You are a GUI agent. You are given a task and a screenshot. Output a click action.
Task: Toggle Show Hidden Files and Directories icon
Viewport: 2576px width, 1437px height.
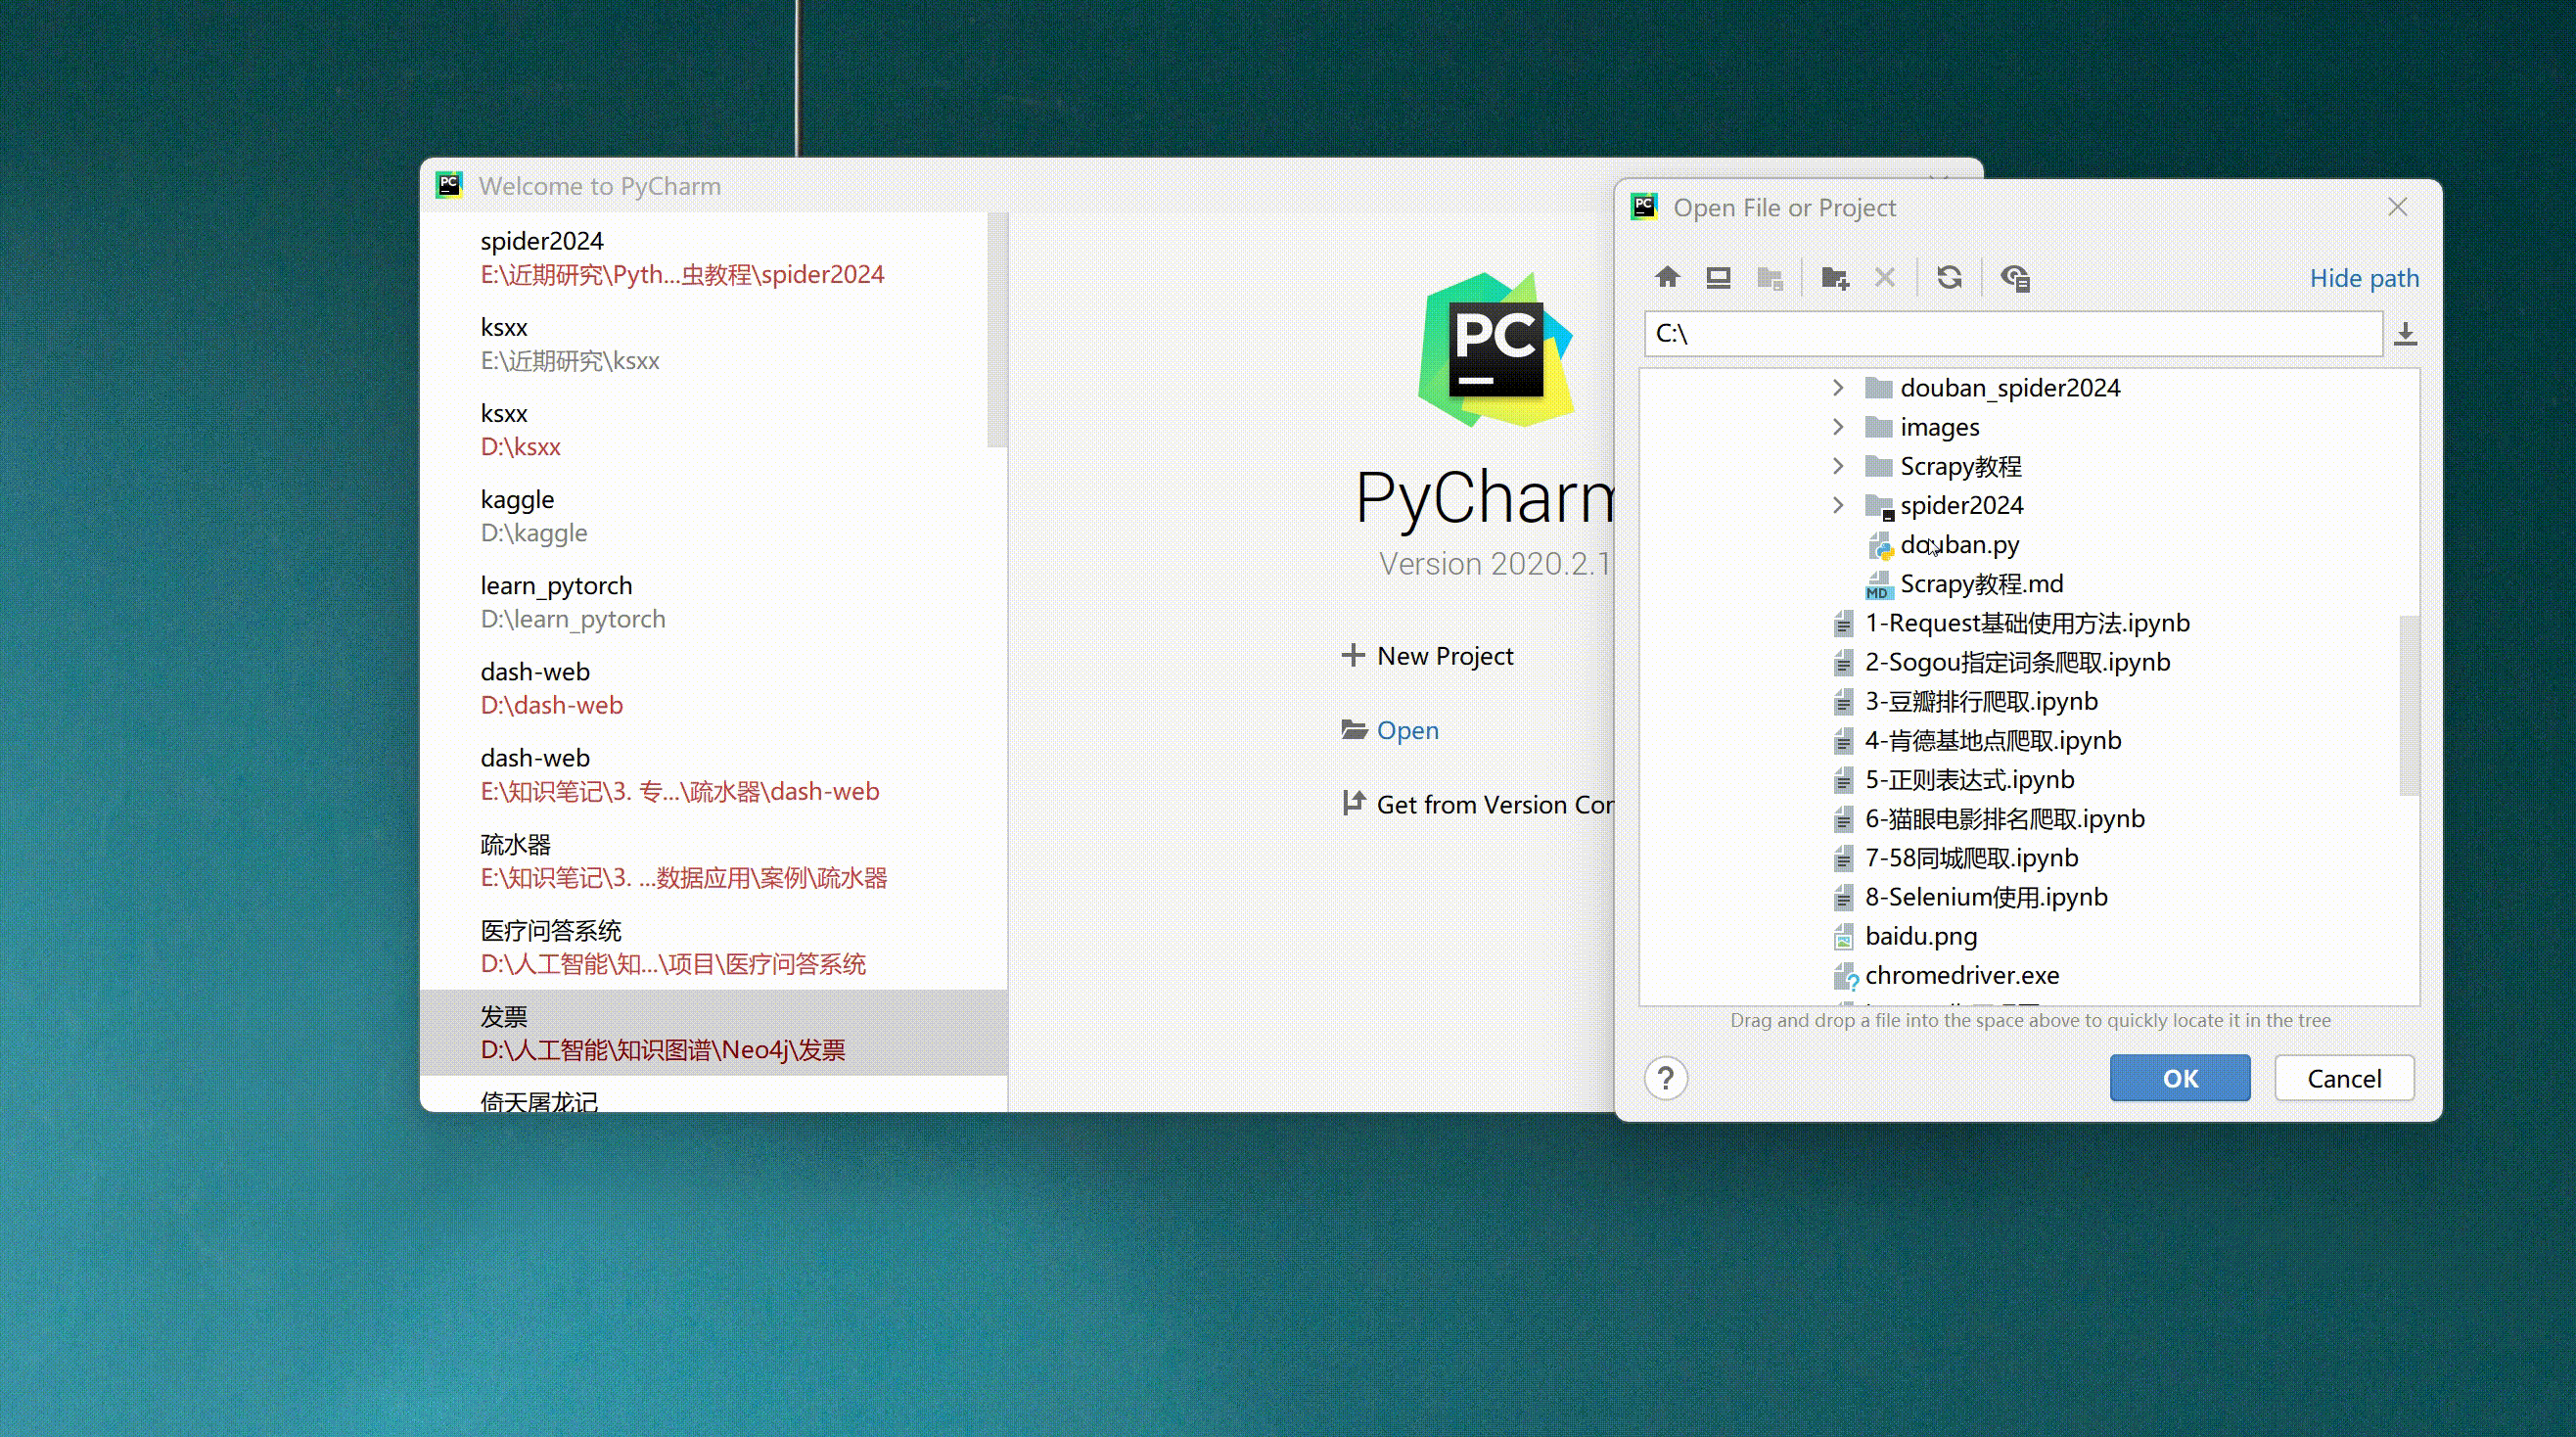(x=2015, y=277)
